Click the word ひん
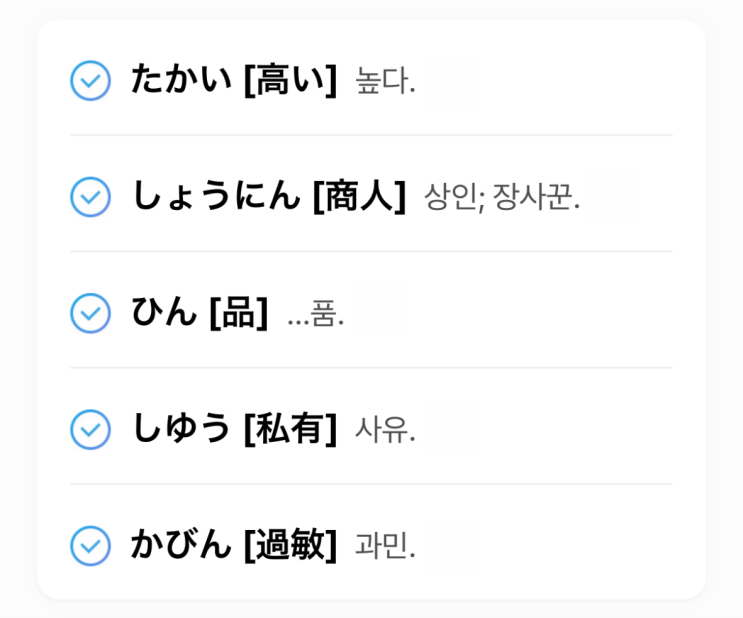The image size is (743, 618). [164, 313]
